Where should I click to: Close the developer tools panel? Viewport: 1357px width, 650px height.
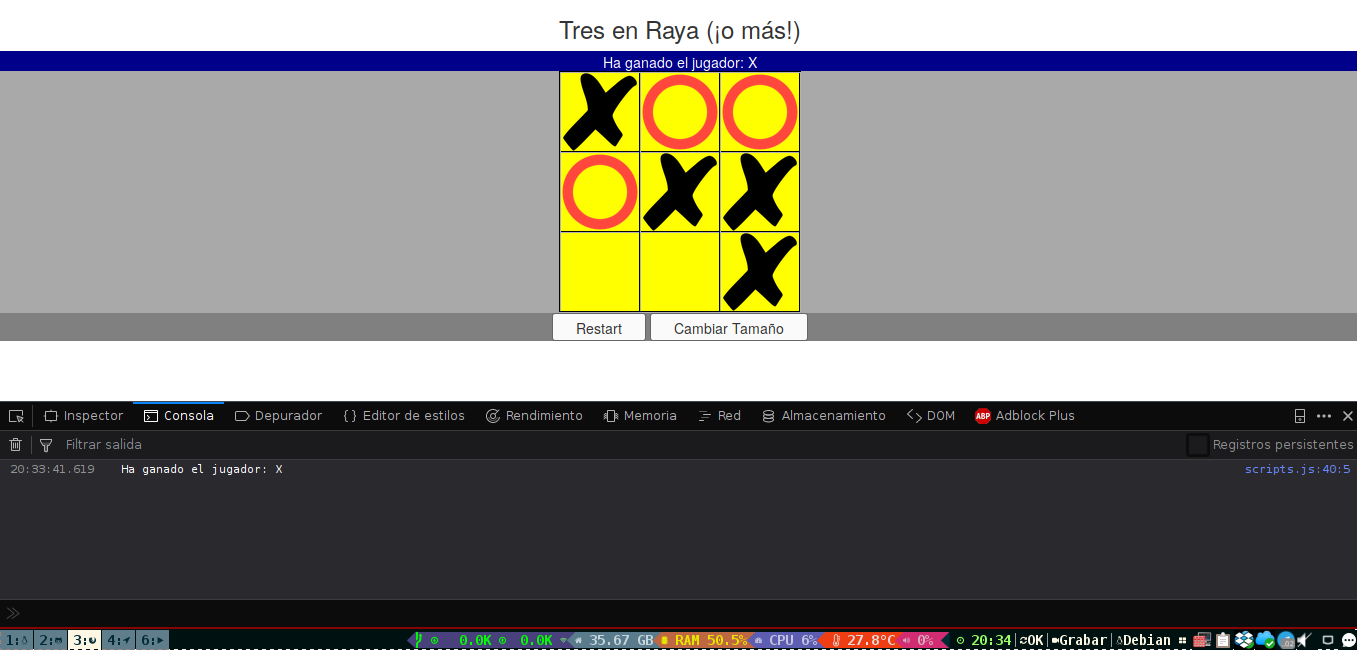[1347, 416]
